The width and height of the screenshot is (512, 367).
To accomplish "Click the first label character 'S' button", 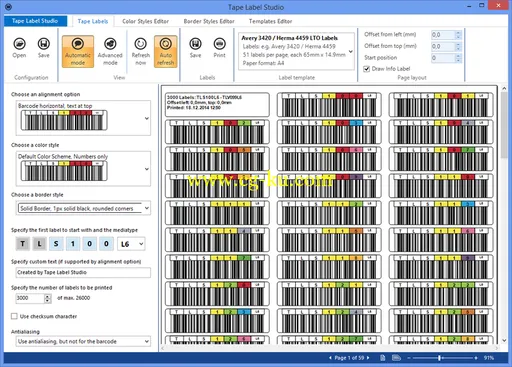I will tap(56, 244).
